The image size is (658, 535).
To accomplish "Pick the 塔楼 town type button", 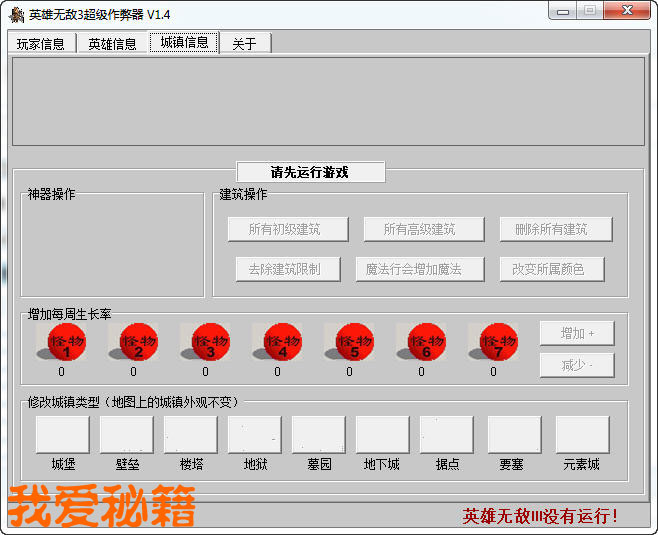I will [191, 435].
